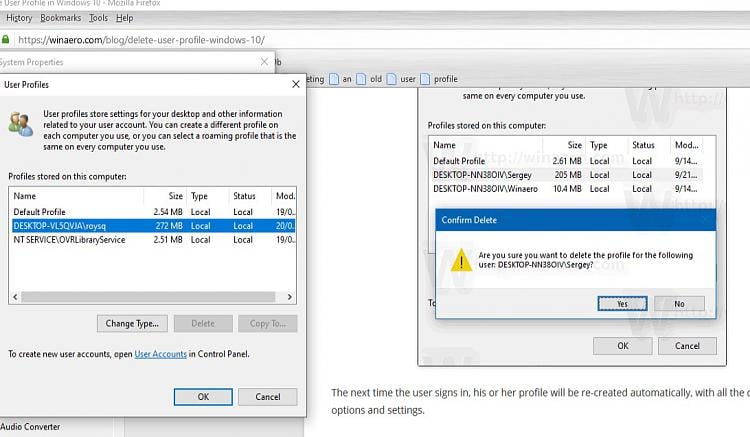This screenshot has height=437, width=750.
Task: Click the horizontal scrollbar thumb in profiles list
Action: click(x=148, y=297)
